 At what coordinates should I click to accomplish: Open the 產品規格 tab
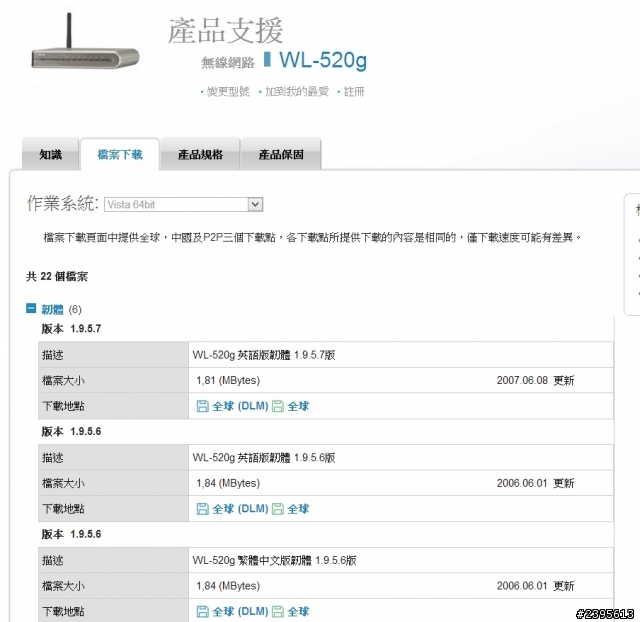[200, 154]
